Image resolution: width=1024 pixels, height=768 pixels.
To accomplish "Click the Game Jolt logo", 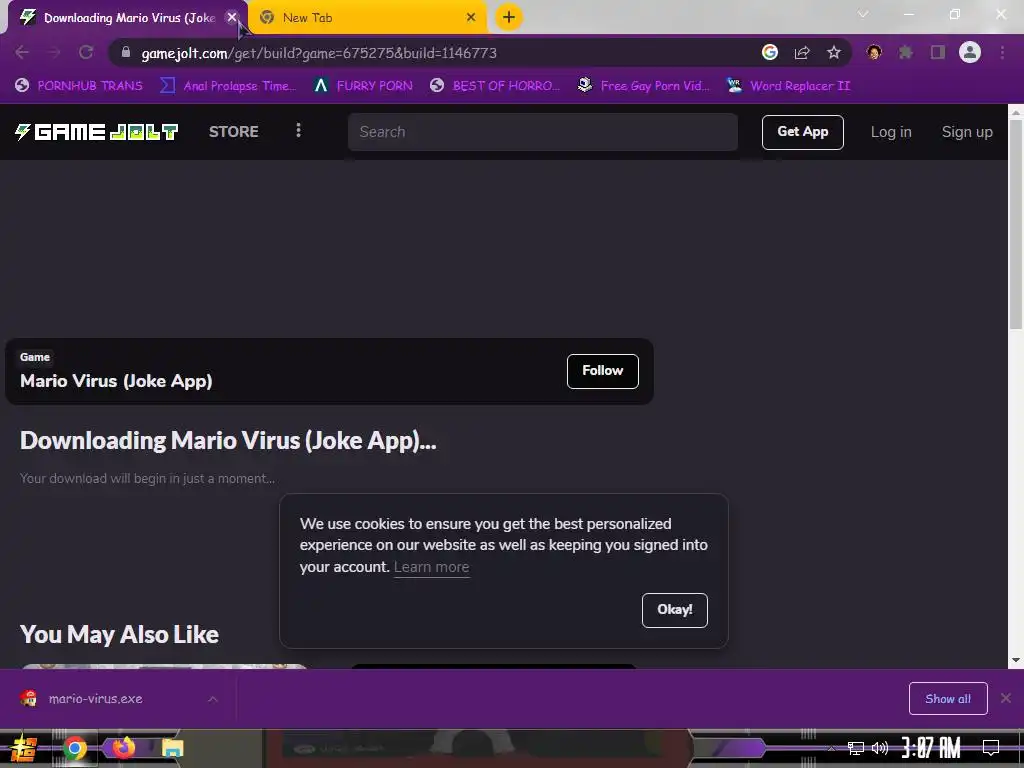I will pyautogui.click(x=96, y=132).
